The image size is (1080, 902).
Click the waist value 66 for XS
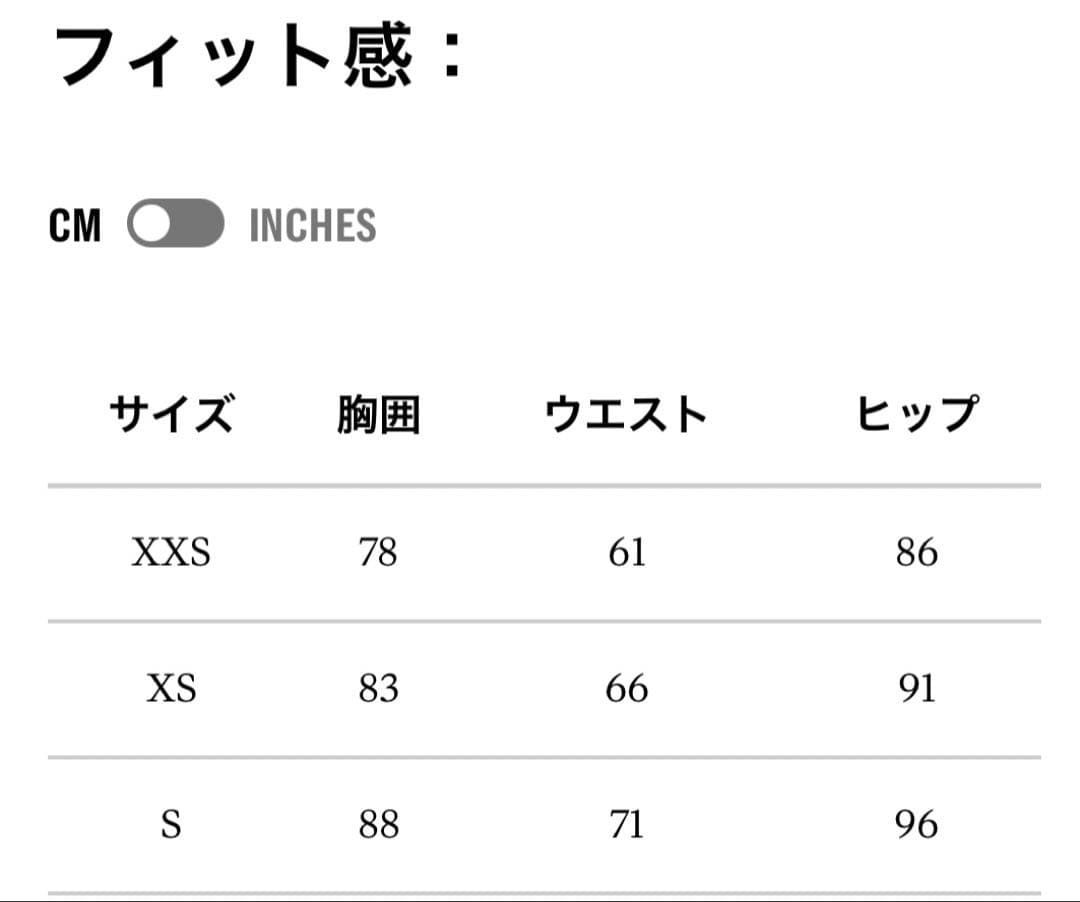(625, 688)
